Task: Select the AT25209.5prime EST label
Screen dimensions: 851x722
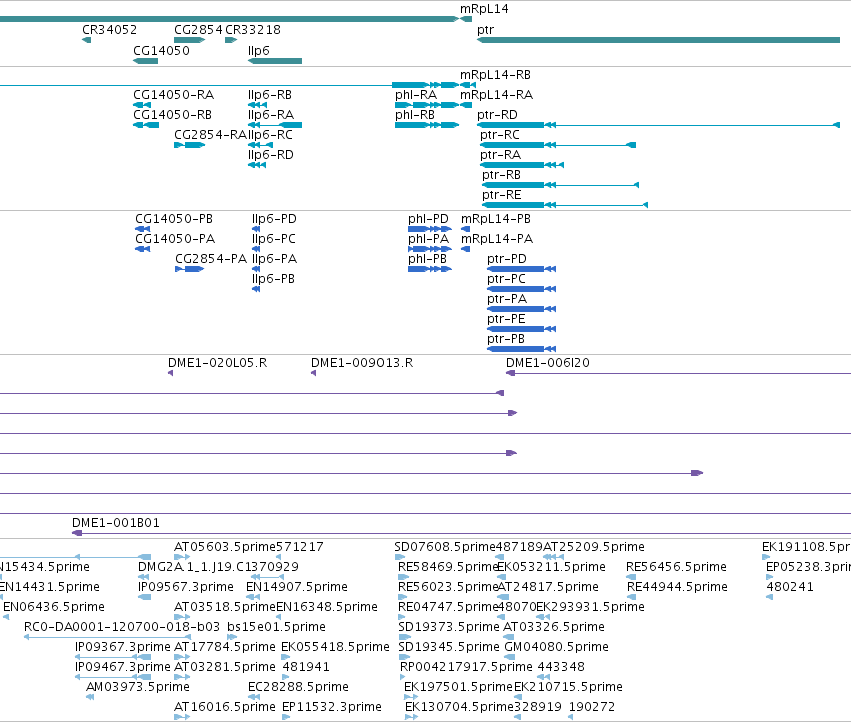Action: pos(594,547)
